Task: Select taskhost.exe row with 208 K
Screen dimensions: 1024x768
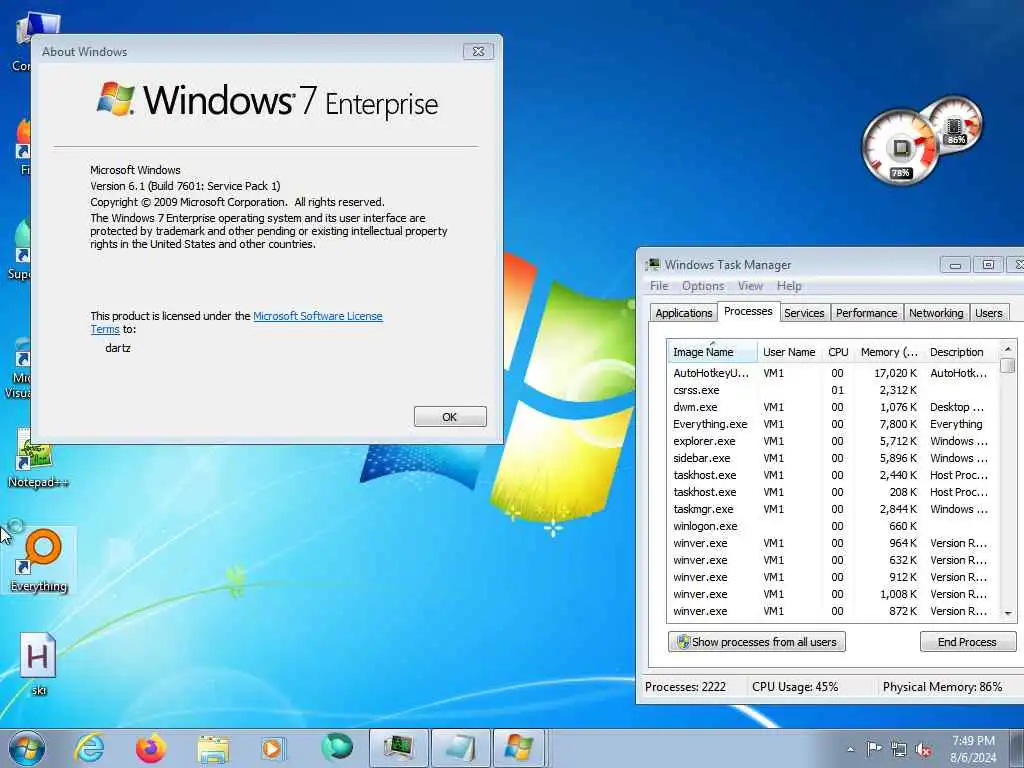Action: click(x=833, y=492)
